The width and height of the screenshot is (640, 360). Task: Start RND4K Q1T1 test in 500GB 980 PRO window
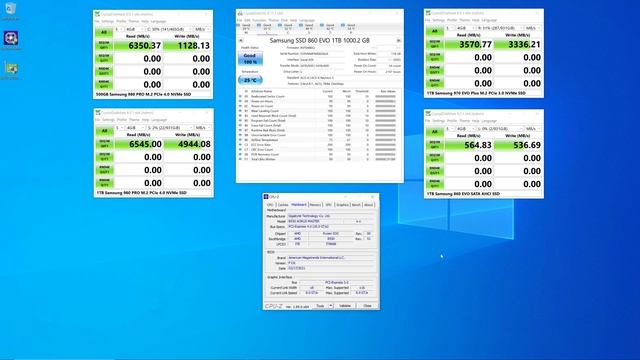pyautogui.click(x=104, y=84)
